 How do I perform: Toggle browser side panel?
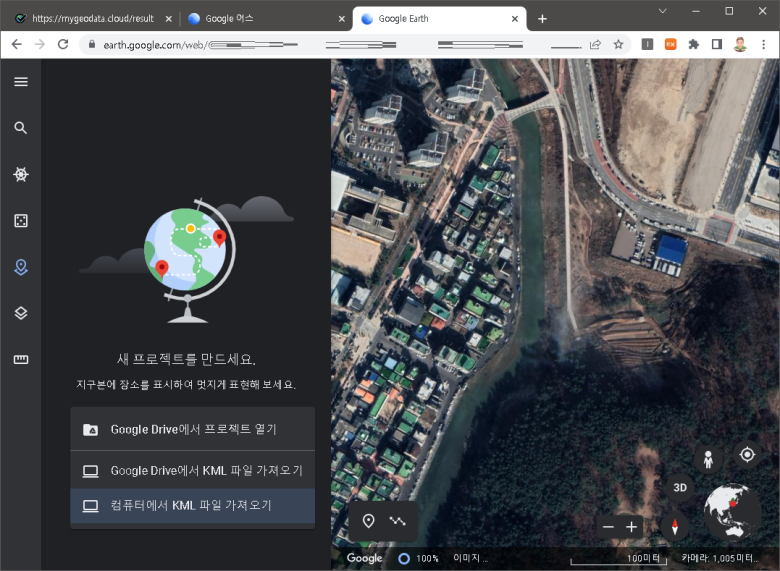point(717,44)
